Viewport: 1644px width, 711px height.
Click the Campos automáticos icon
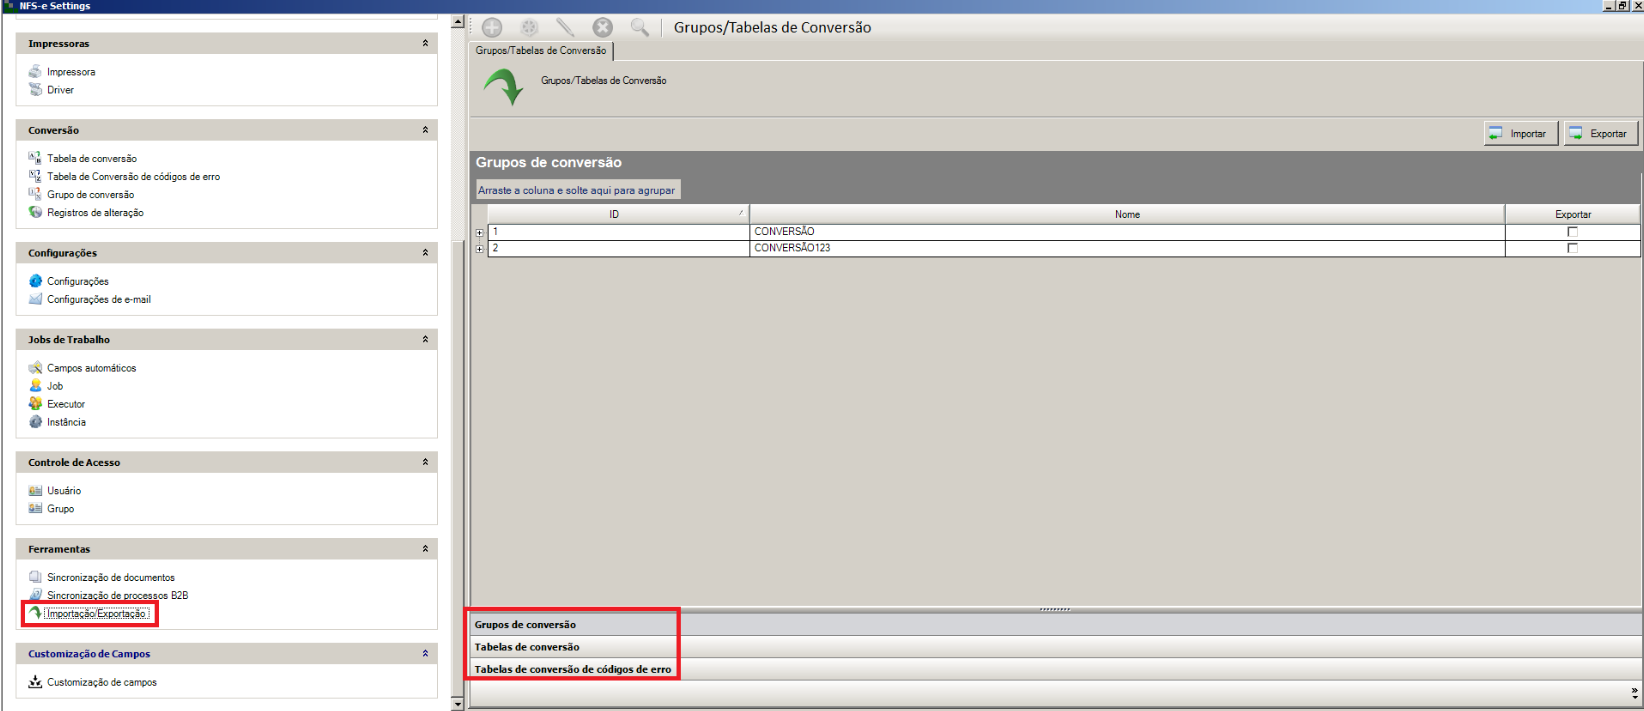(x=35, y=368)
